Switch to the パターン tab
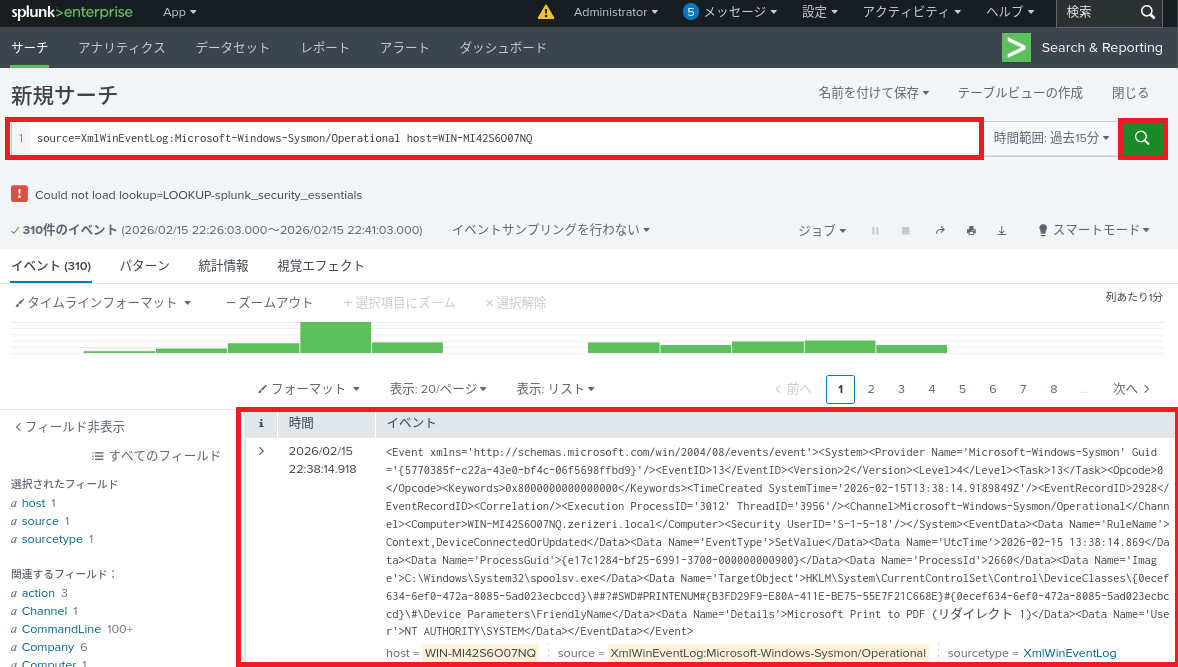Viewport: 1178px width, 667px height. (144, 266)
